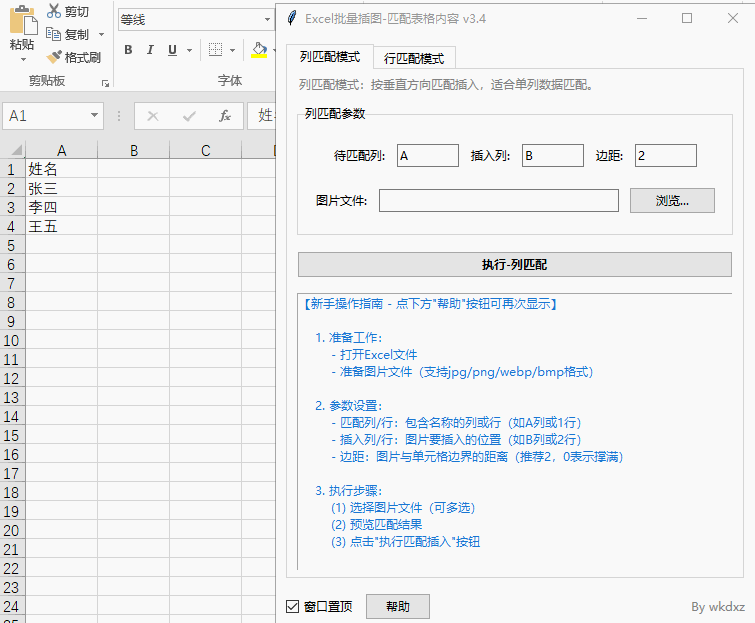Close the Excel批量插图 tool window
This screenshot has width=755, height=623.
[x=733, y=18]
